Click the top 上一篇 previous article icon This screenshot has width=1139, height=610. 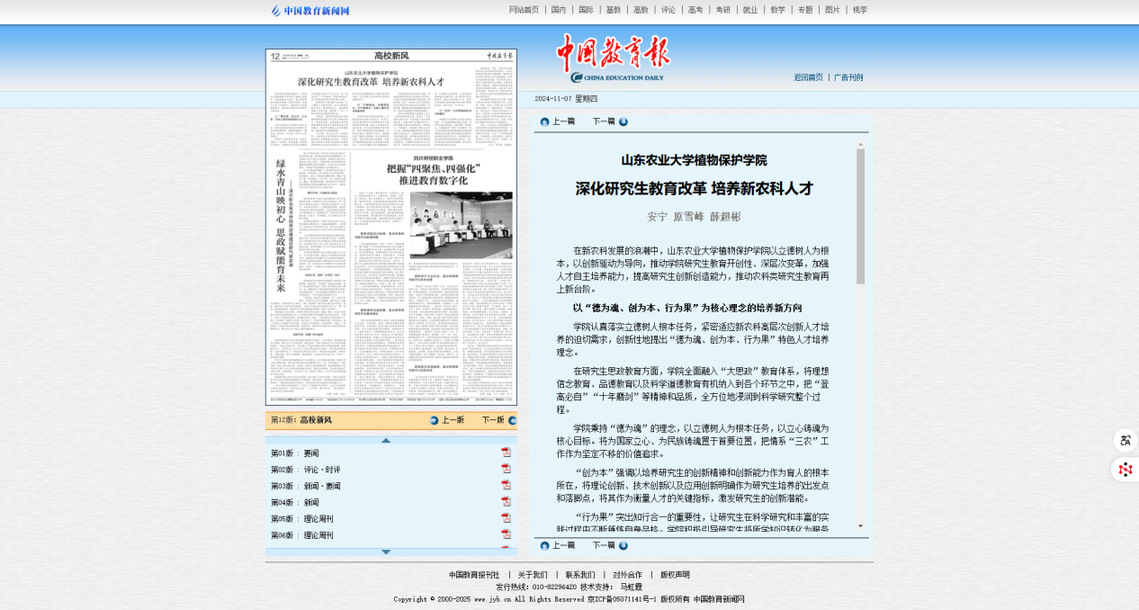pyautogui.click(x=545, y=122)
